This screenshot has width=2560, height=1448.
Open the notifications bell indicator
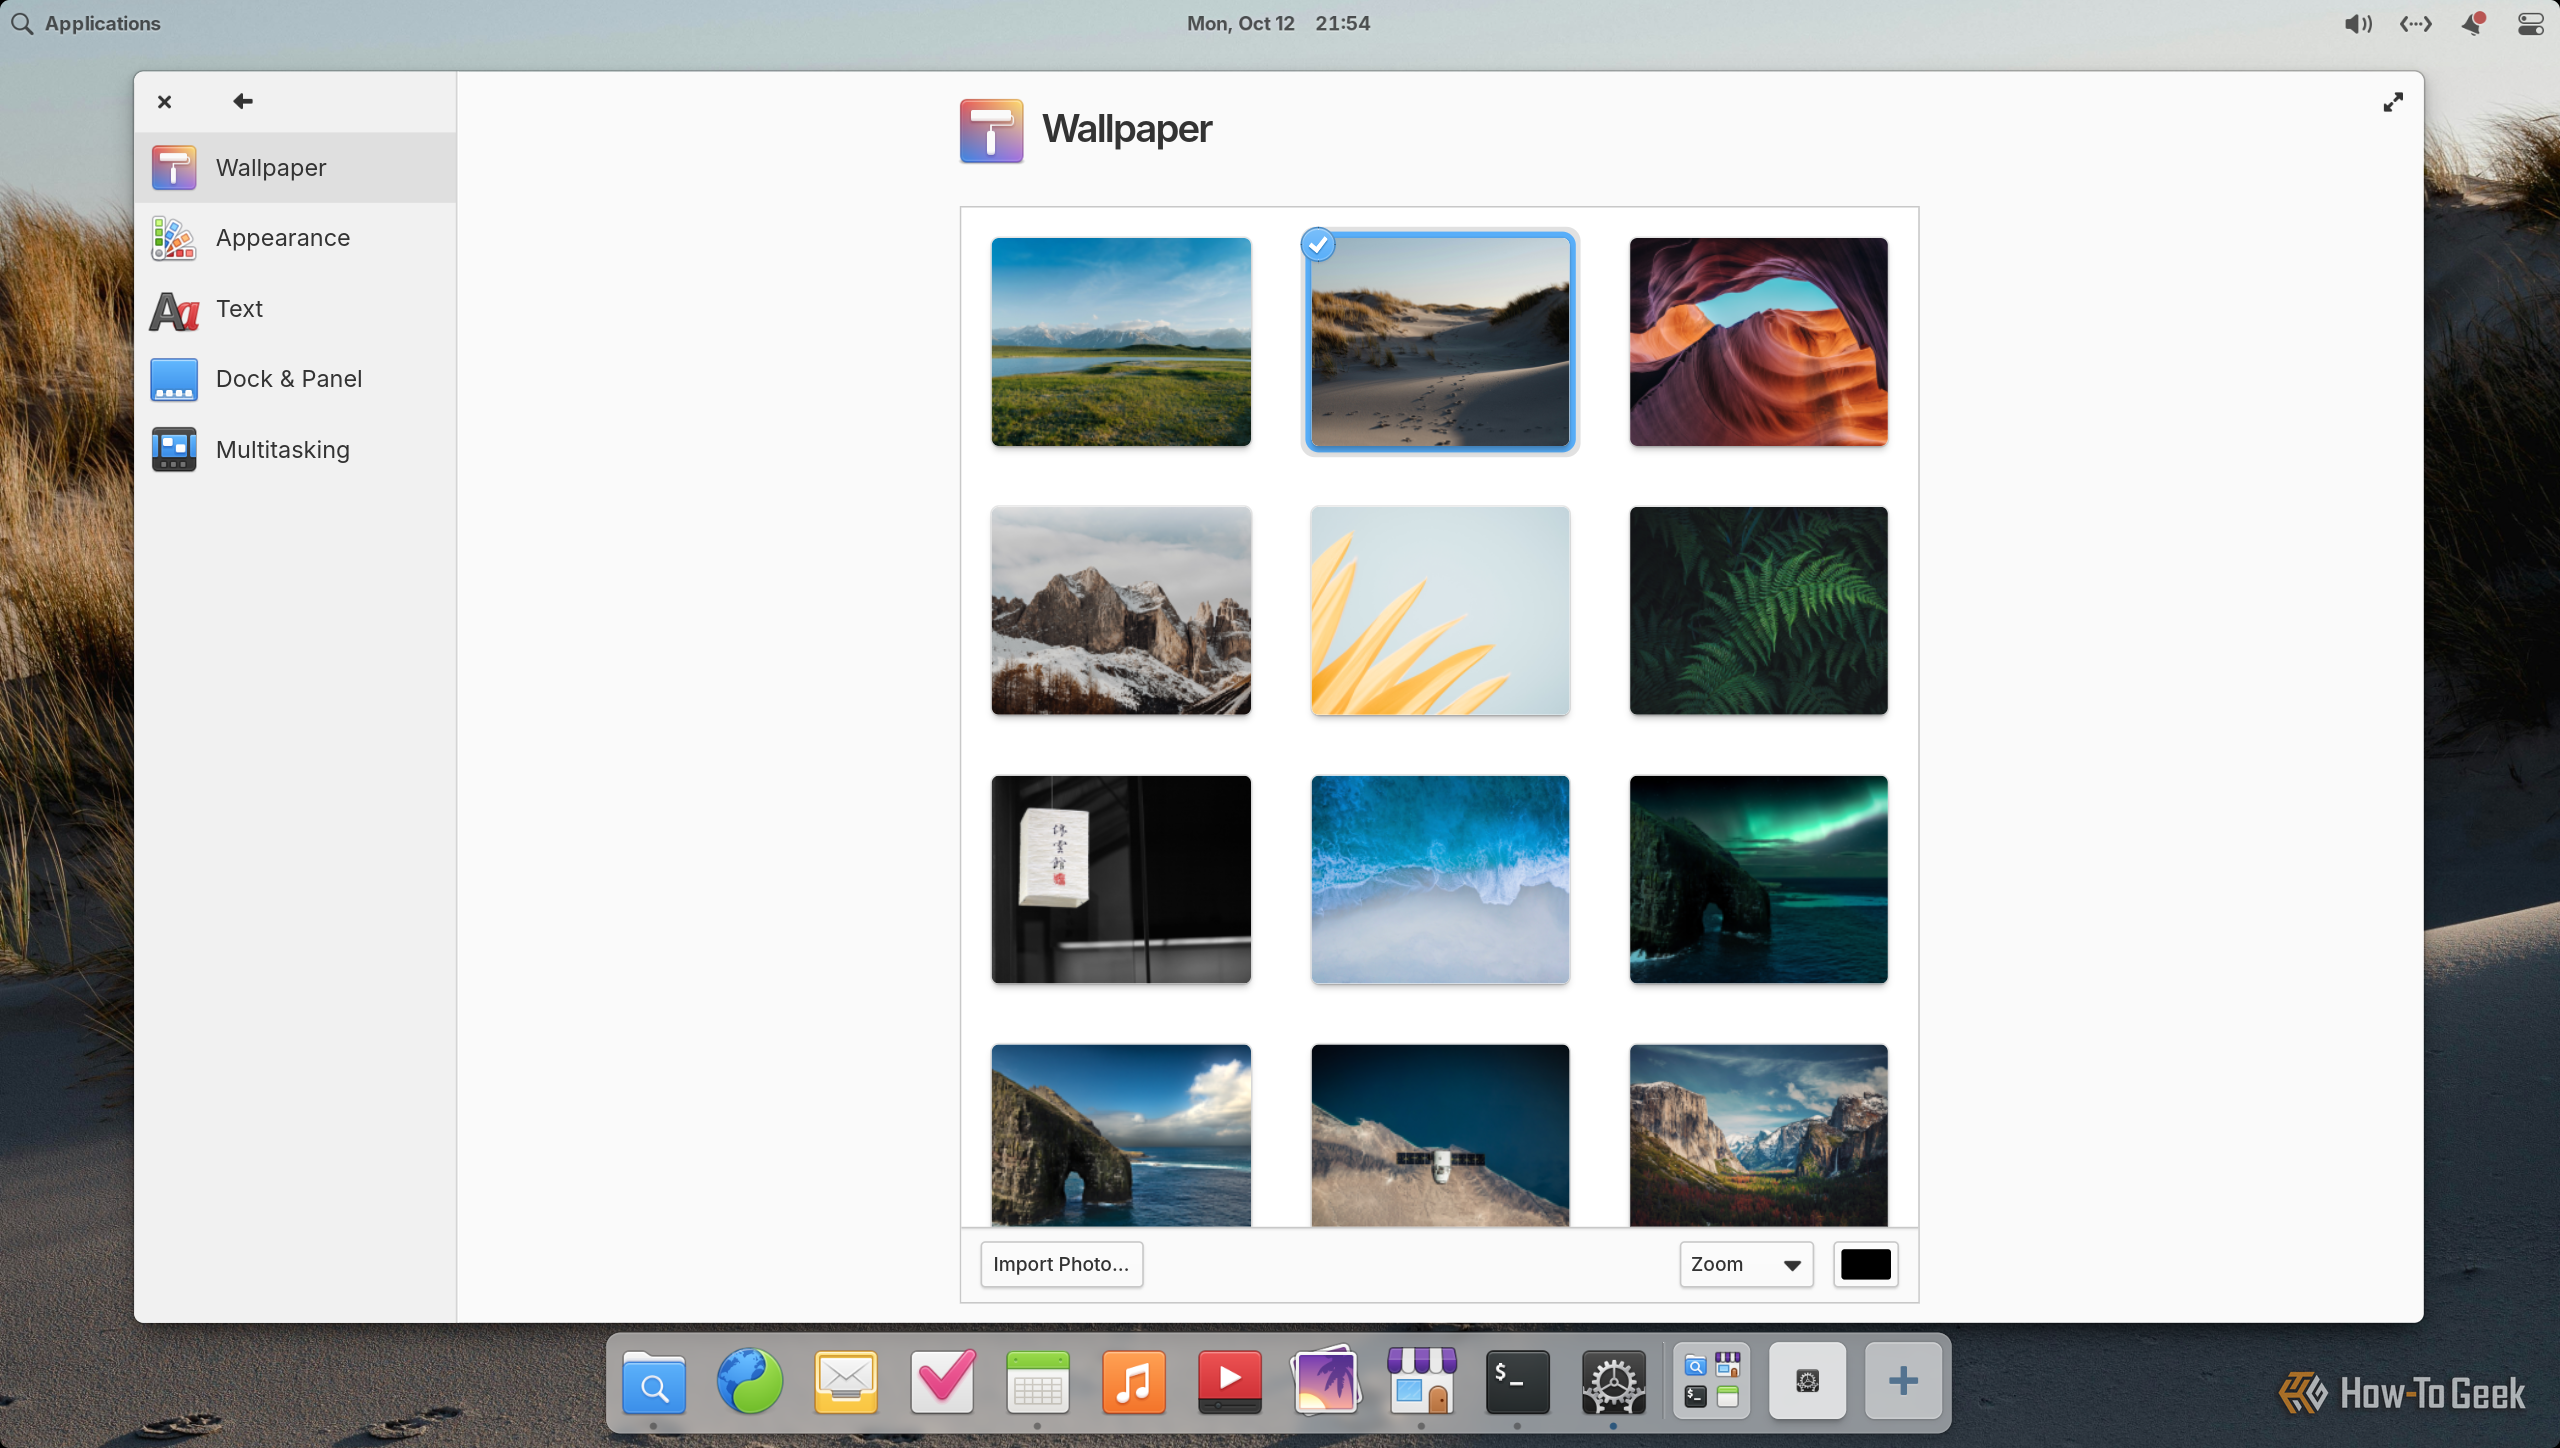click(x=2473, y=24)
